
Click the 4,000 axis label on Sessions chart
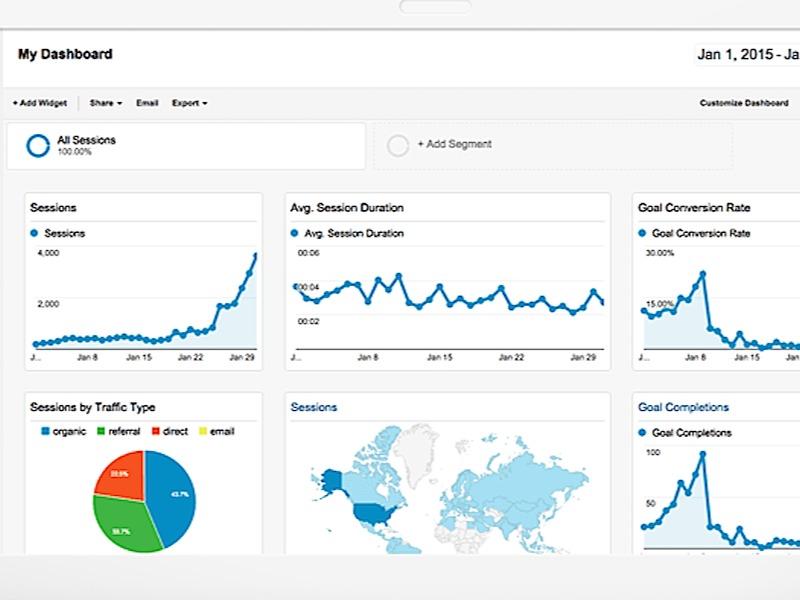[x=48, y=253]
